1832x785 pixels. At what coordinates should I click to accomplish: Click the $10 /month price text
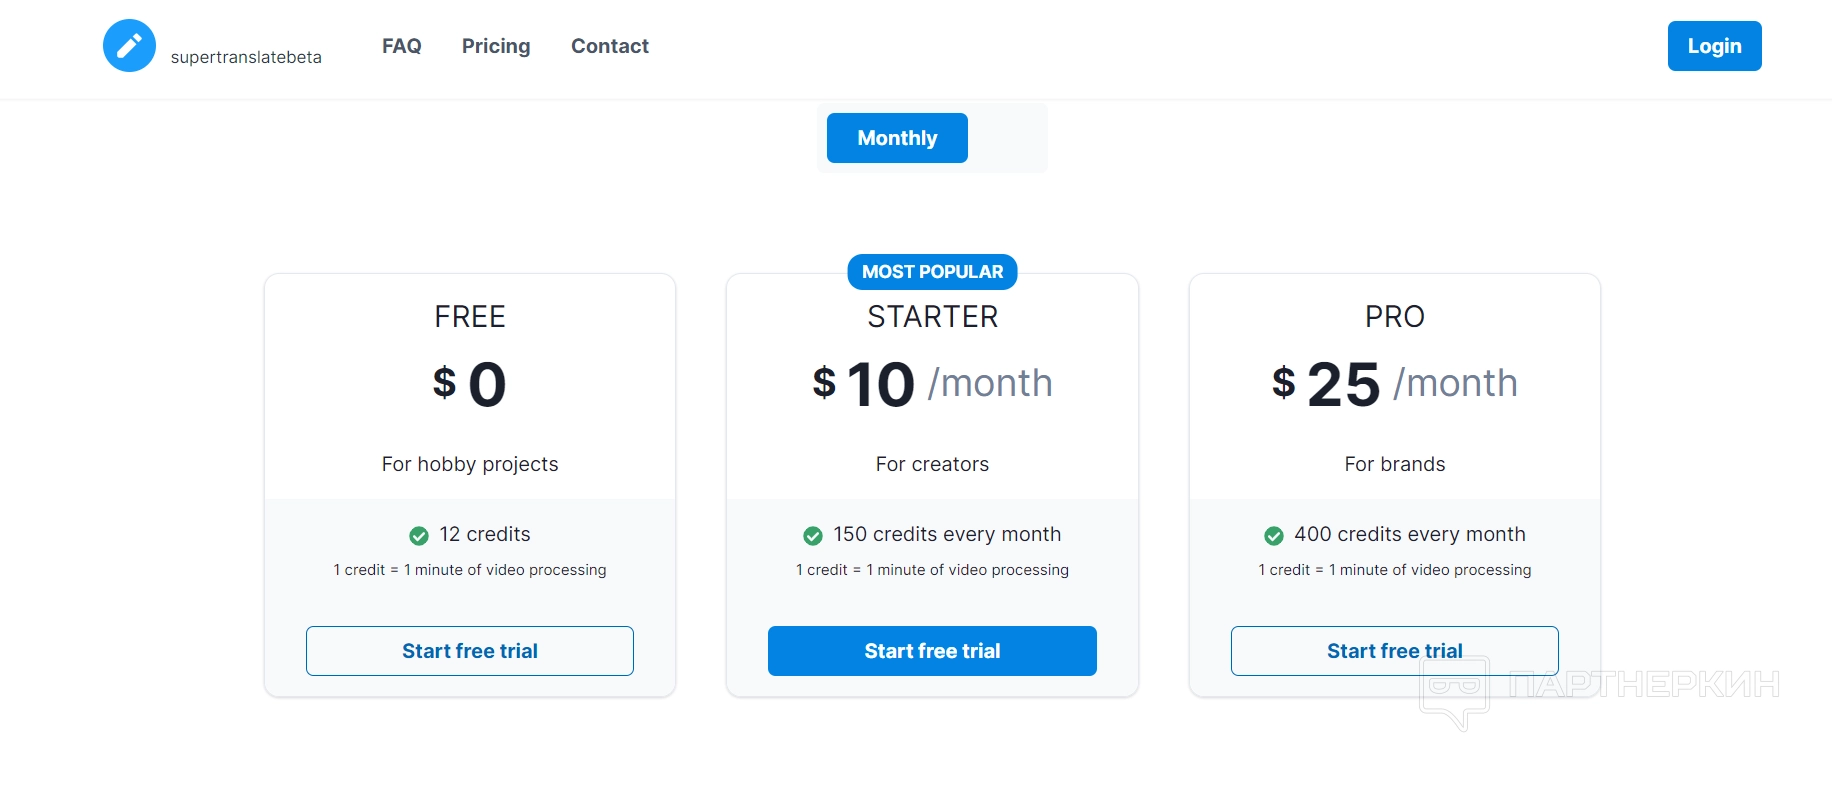point(932,384)
